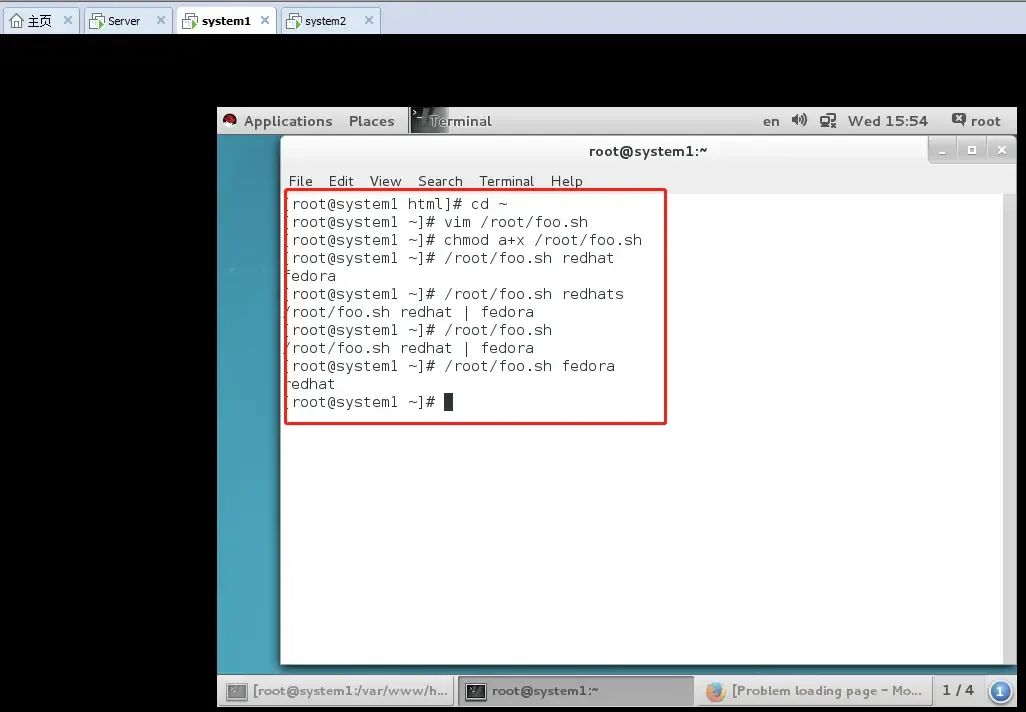This screenshot has height=712, width=1026.
Task: Open the terminal File menu
Action: coord(300,181)
